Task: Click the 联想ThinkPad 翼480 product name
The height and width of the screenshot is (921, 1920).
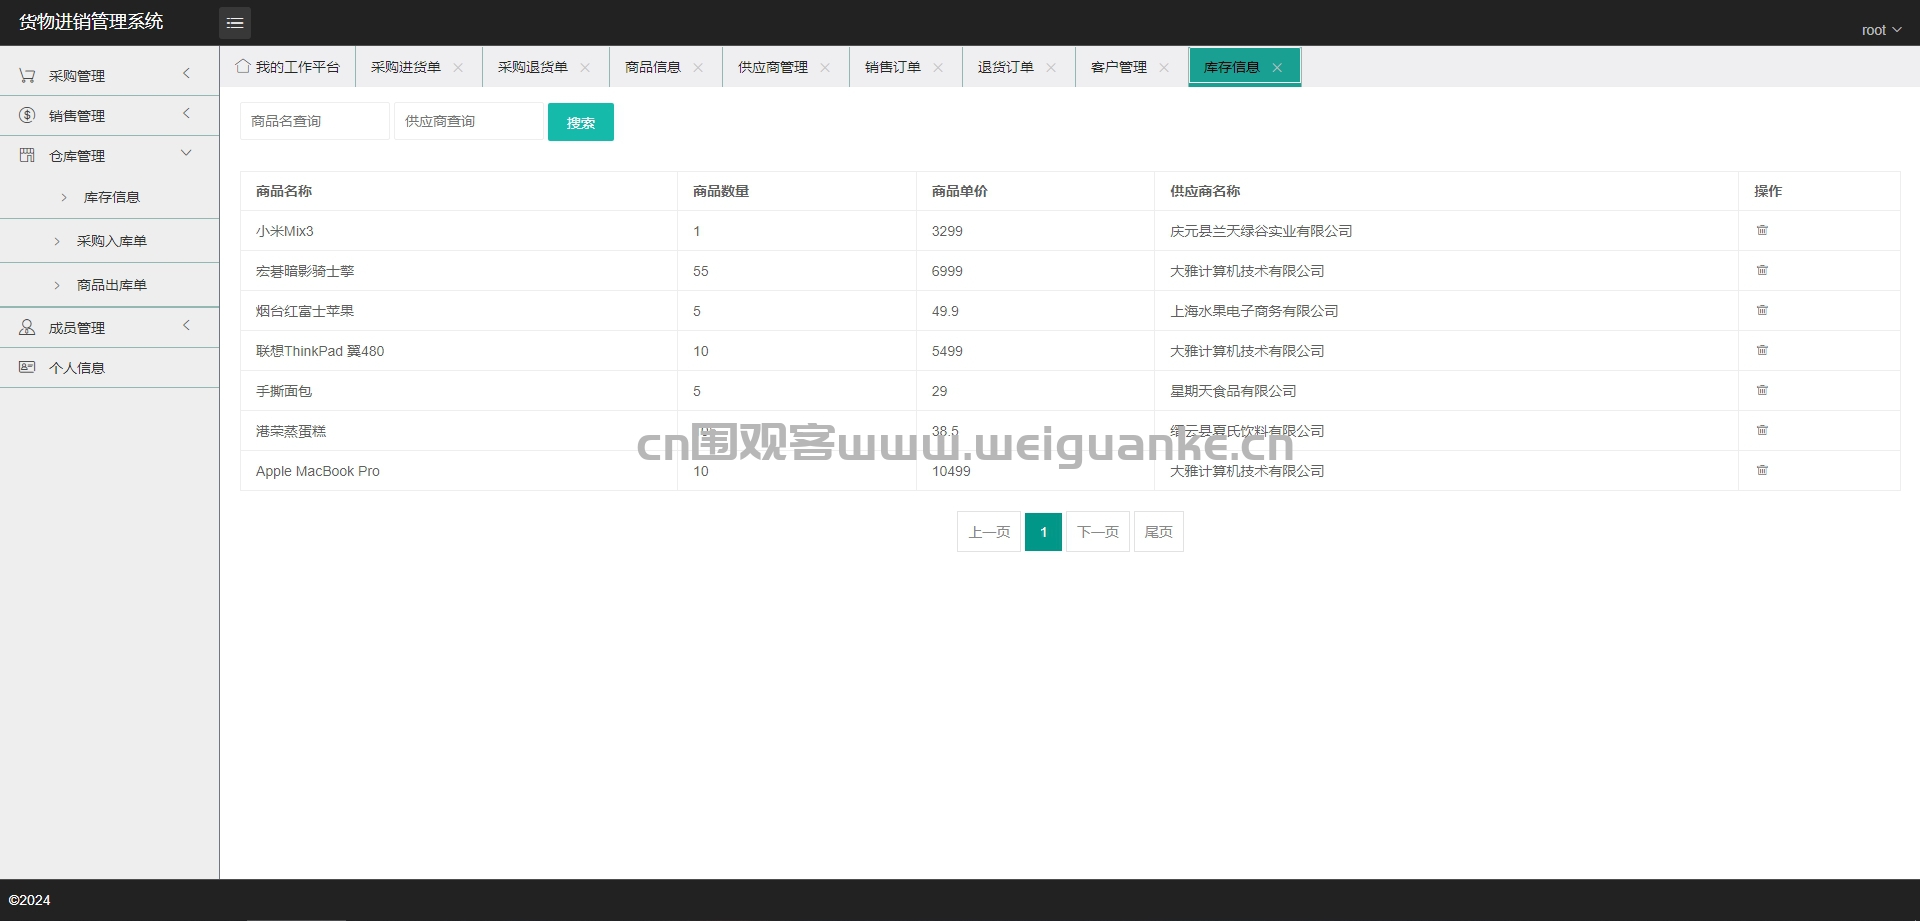Action: tap(320, 351)
